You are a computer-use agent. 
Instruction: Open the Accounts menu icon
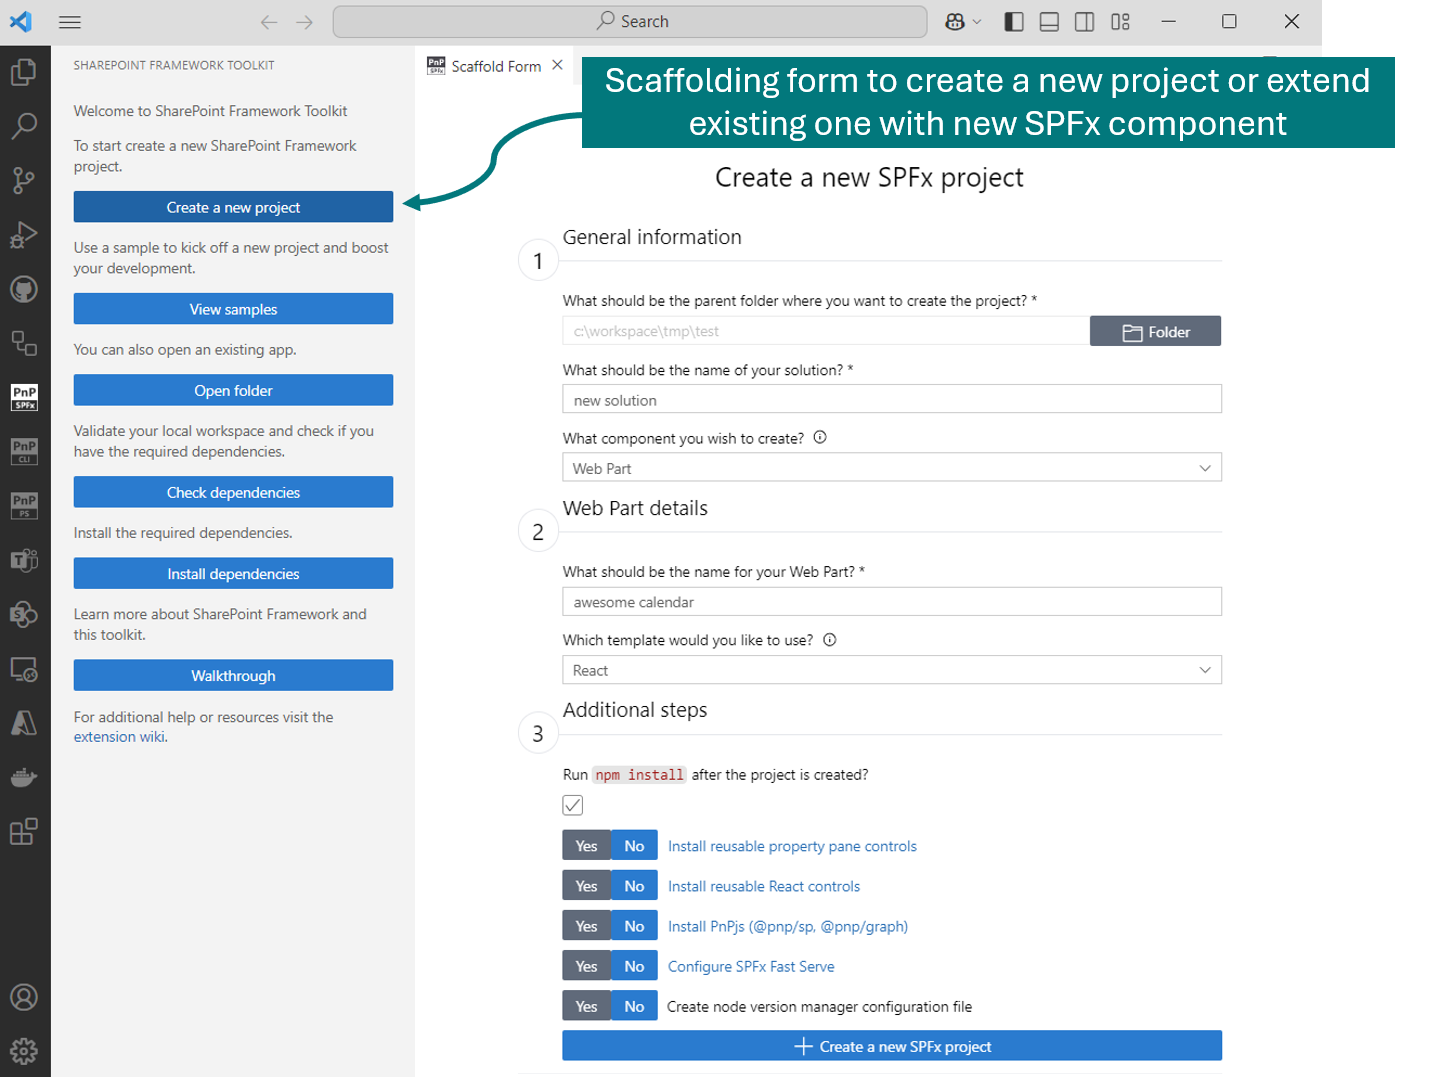click(24, 997)
